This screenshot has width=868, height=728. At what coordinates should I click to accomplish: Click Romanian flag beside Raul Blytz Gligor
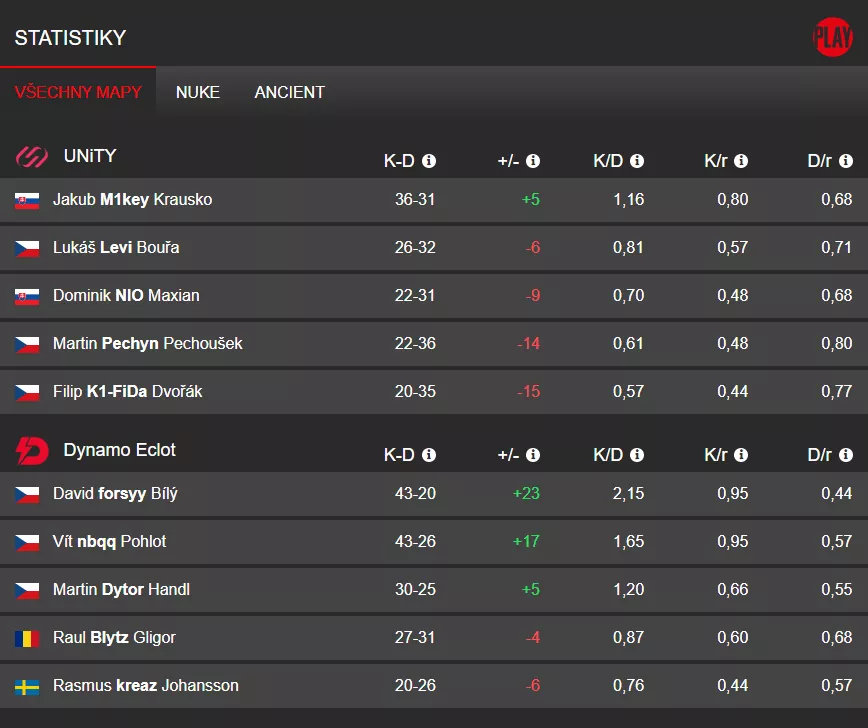click(x=27, y=638)
